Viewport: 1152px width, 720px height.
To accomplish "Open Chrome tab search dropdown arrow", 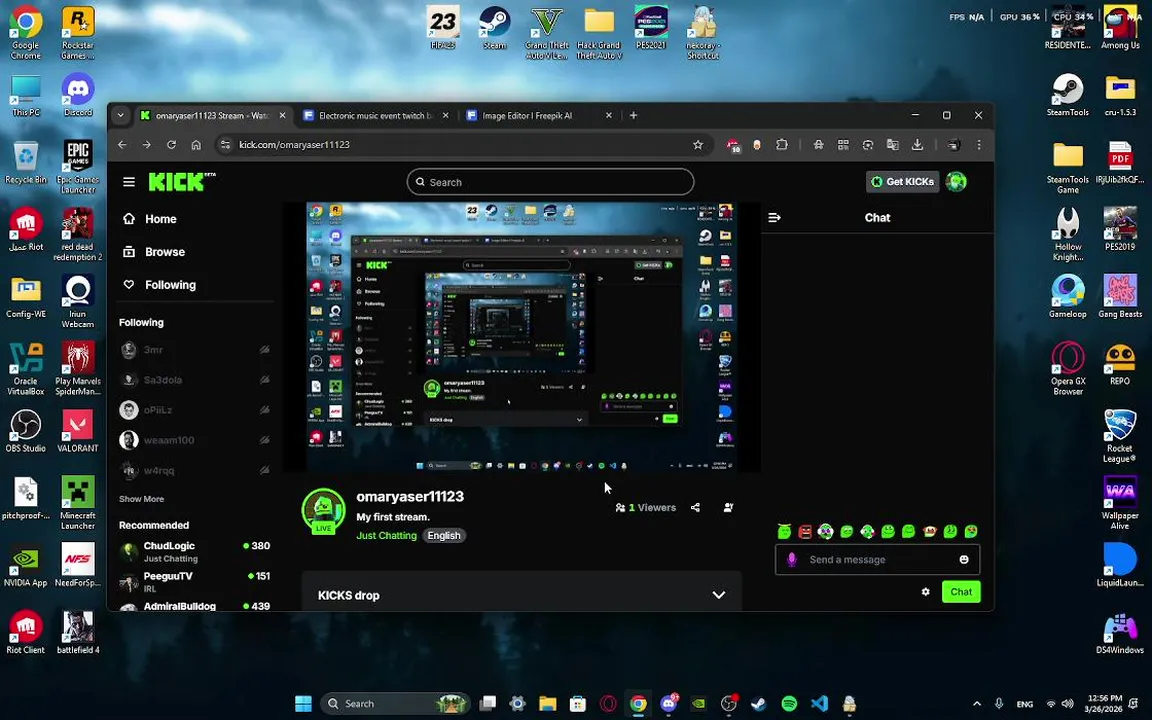I will (x=120, y=115).
